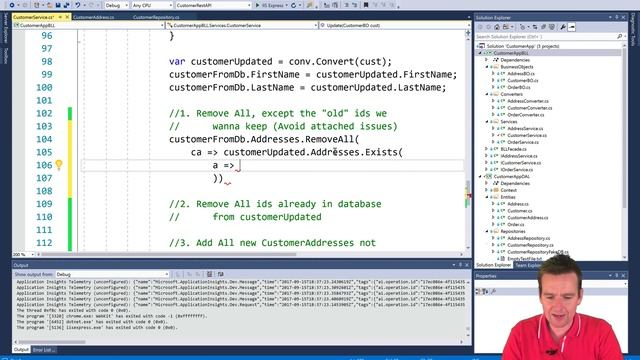Open CustomerBO.cs in Solution Explorer

[x=522, y=80]
